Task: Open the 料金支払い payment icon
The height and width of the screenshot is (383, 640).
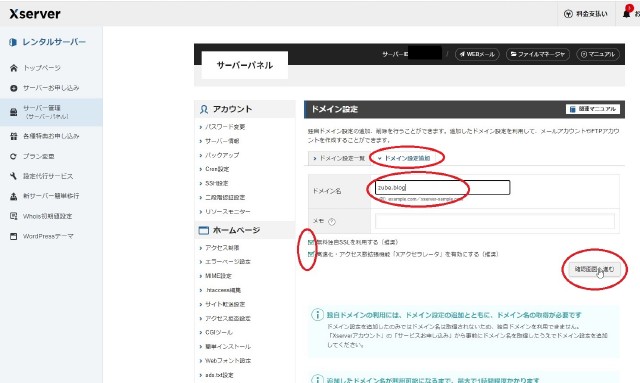Action: pos(568,14)
